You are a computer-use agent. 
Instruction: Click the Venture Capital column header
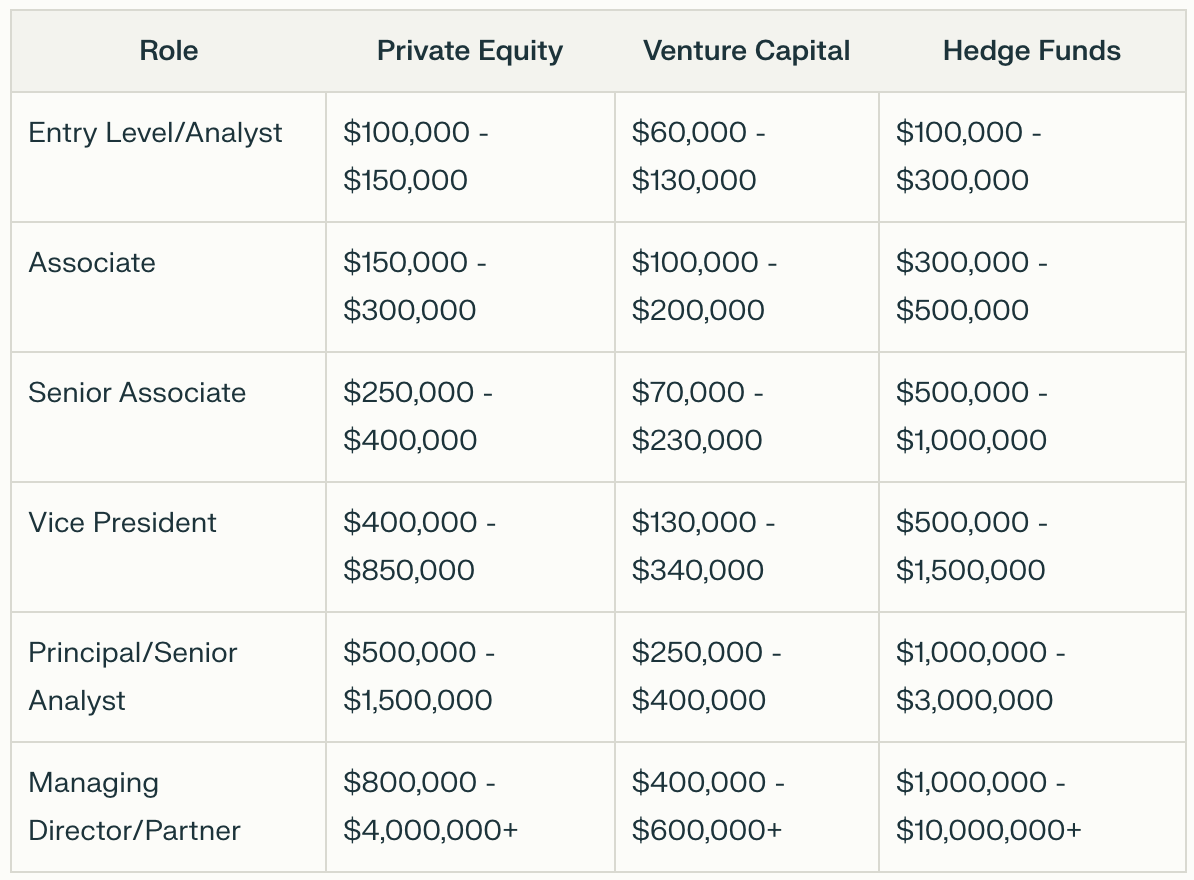coord(746,51)
